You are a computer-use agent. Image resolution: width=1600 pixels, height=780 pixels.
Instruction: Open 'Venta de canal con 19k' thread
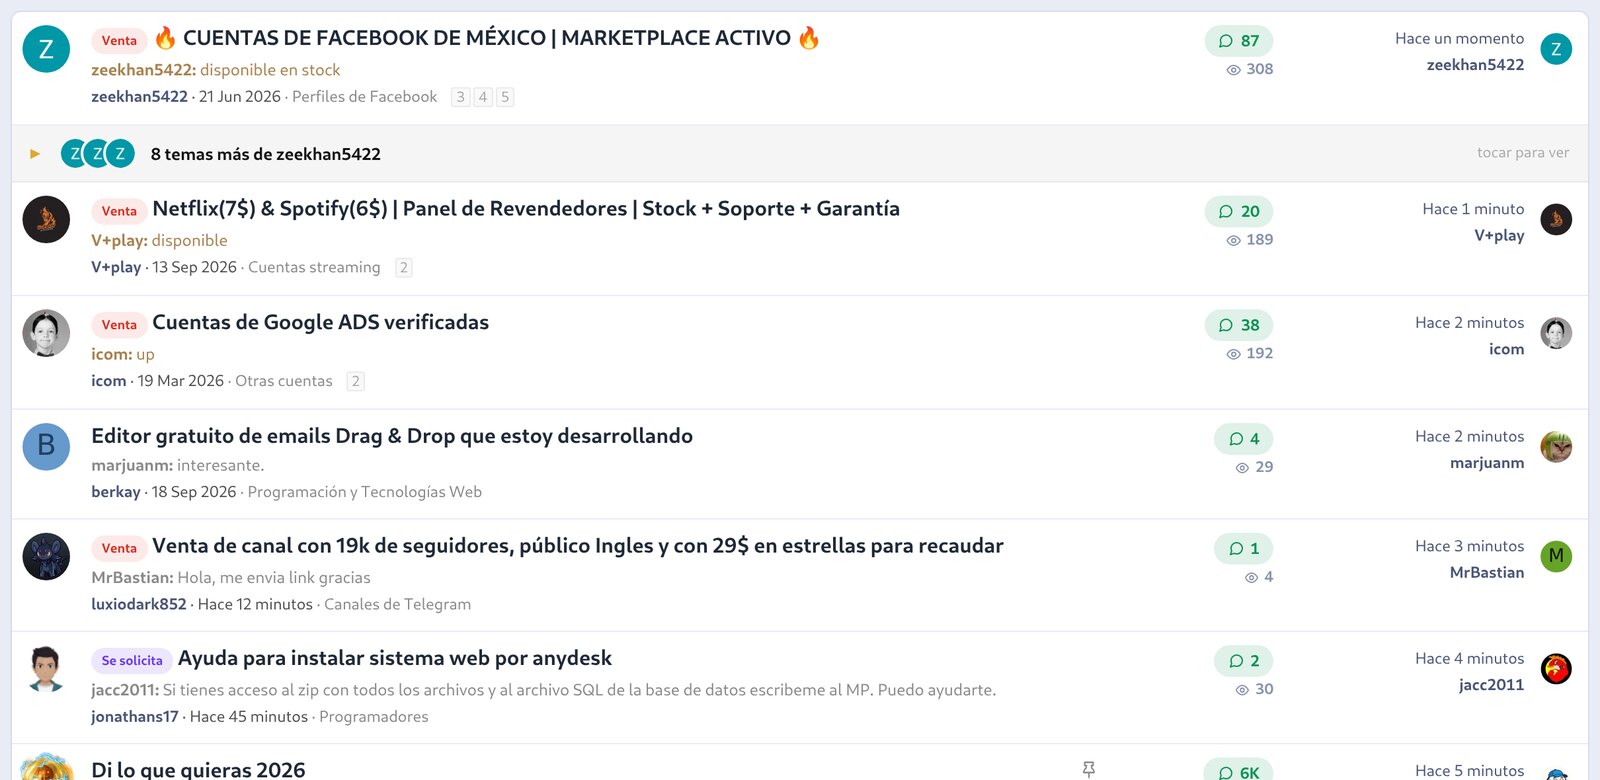578,546
